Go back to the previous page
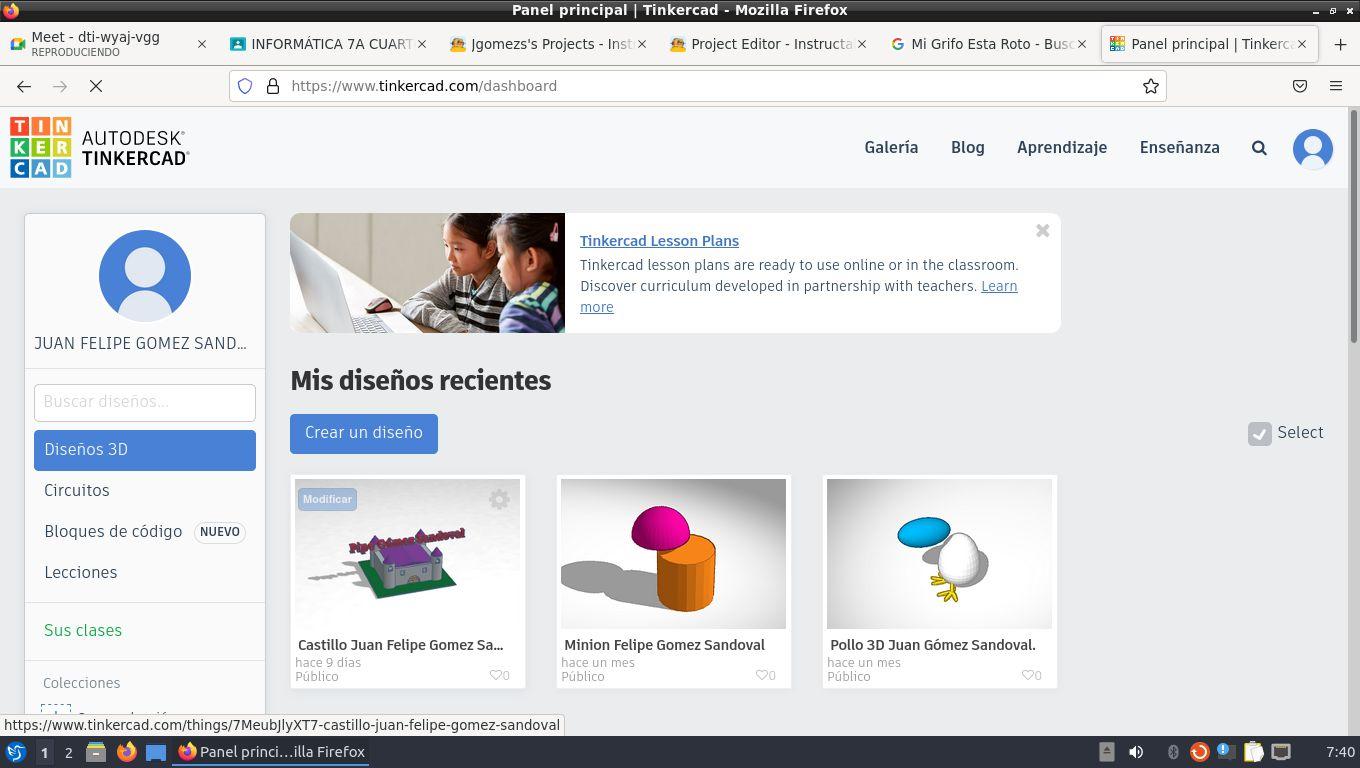1360x768 pixels. click(x=24, y=86)
